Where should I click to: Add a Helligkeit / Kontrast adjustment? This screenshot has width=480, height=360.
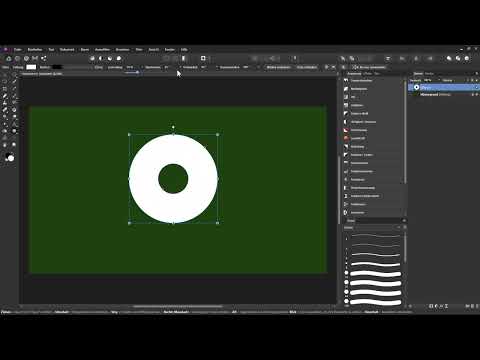[x=363, y=122]
